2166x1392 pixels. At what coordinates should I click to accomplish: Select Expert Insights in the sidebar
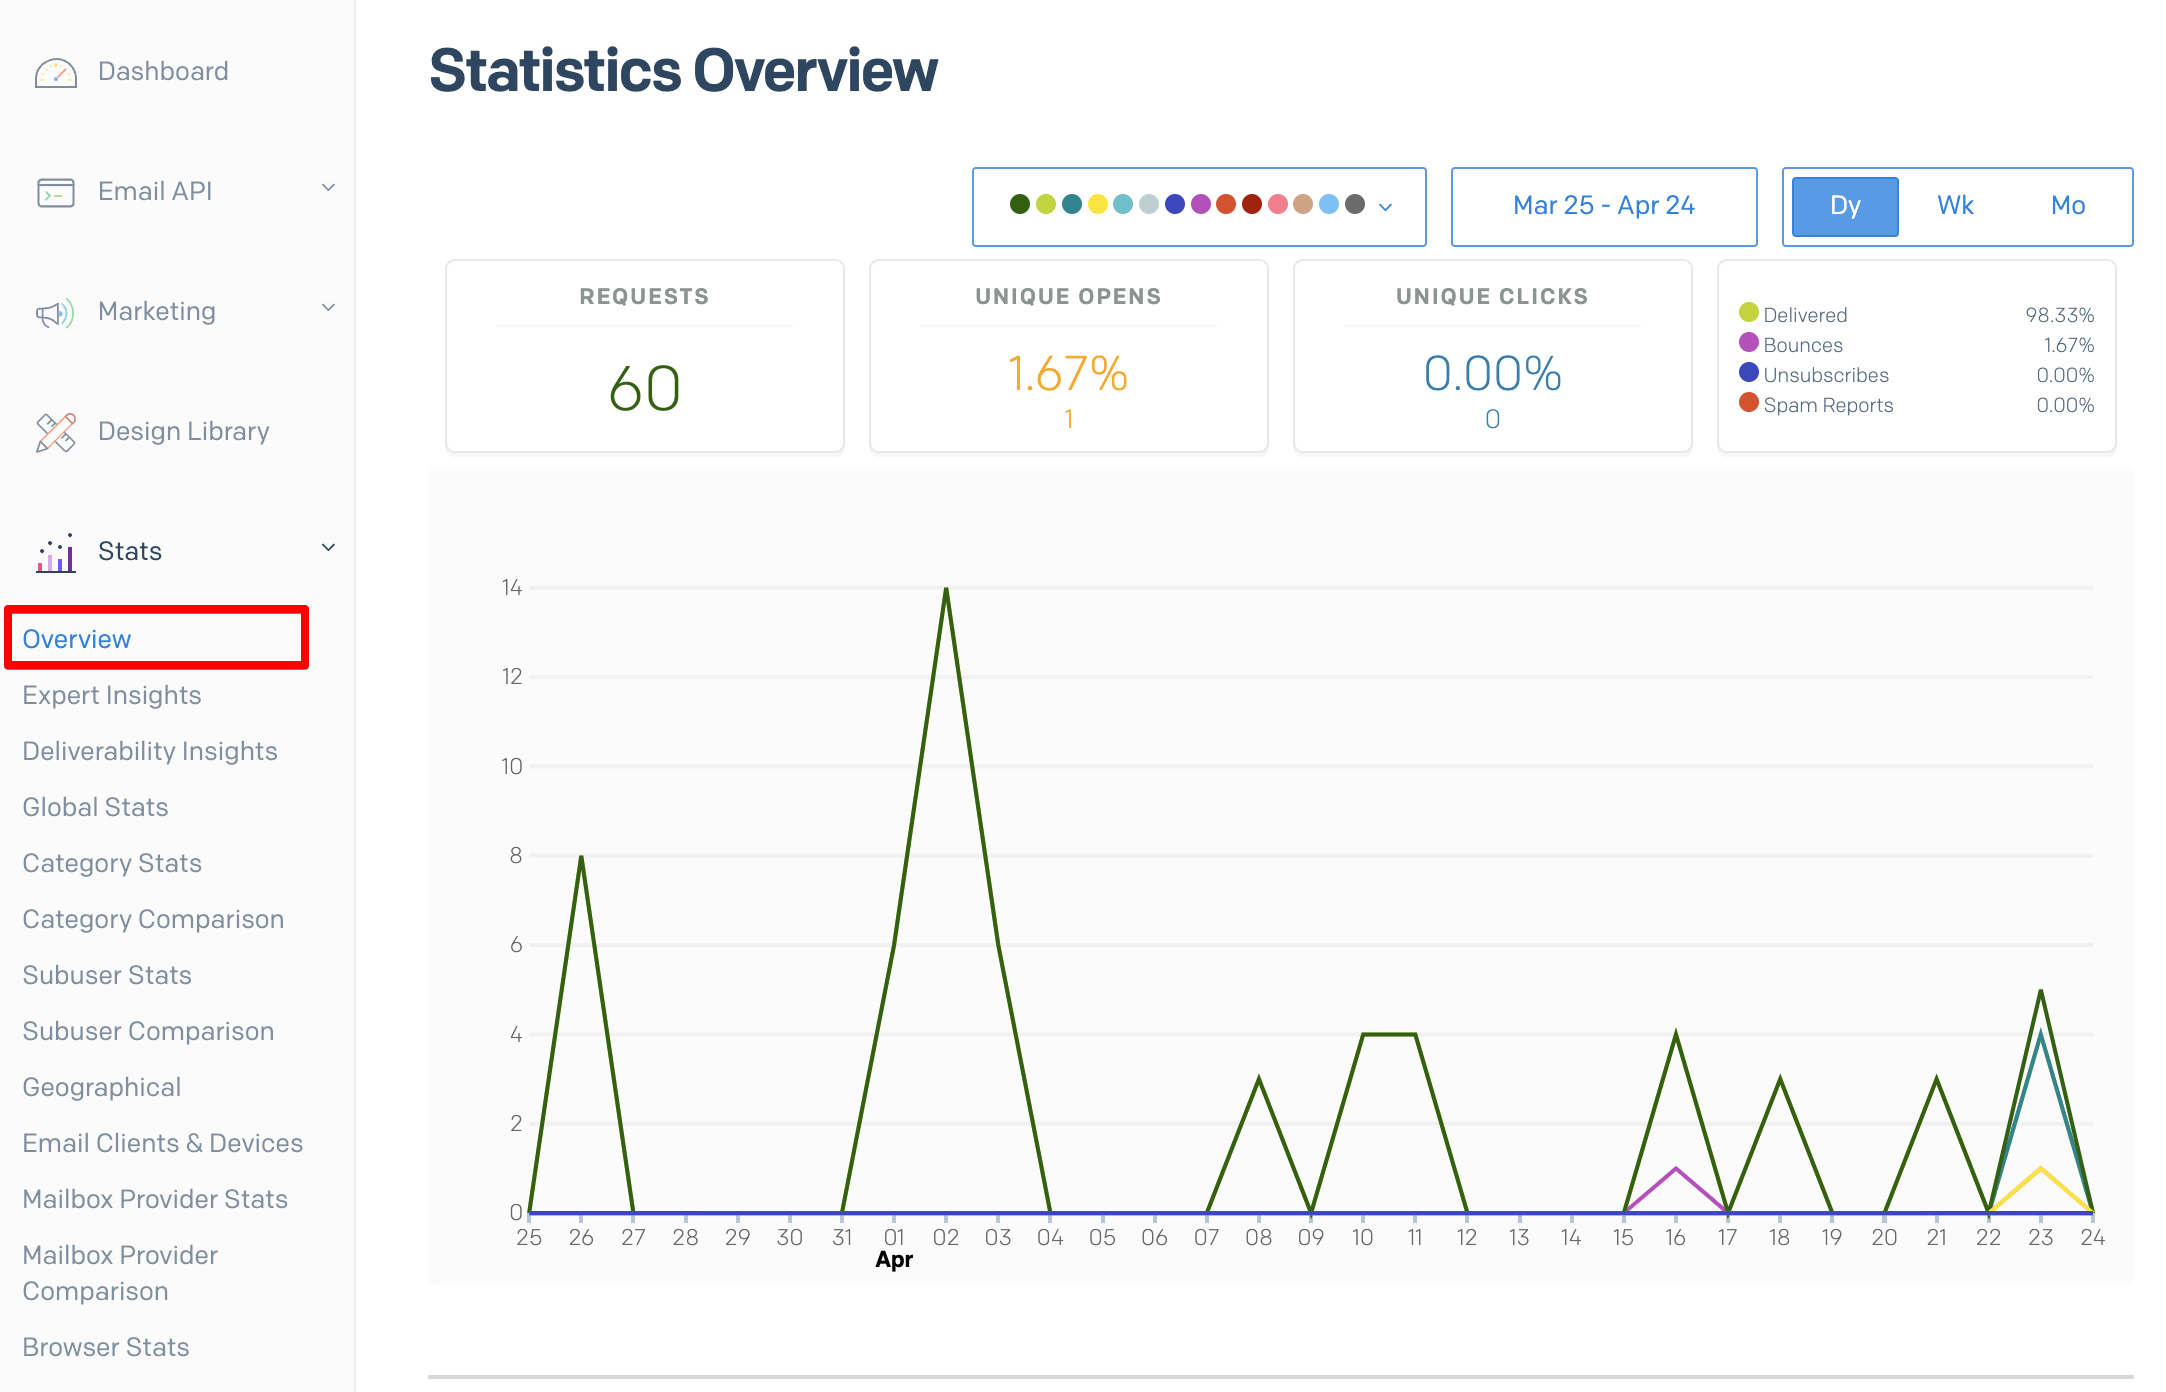tap(112, 695)
